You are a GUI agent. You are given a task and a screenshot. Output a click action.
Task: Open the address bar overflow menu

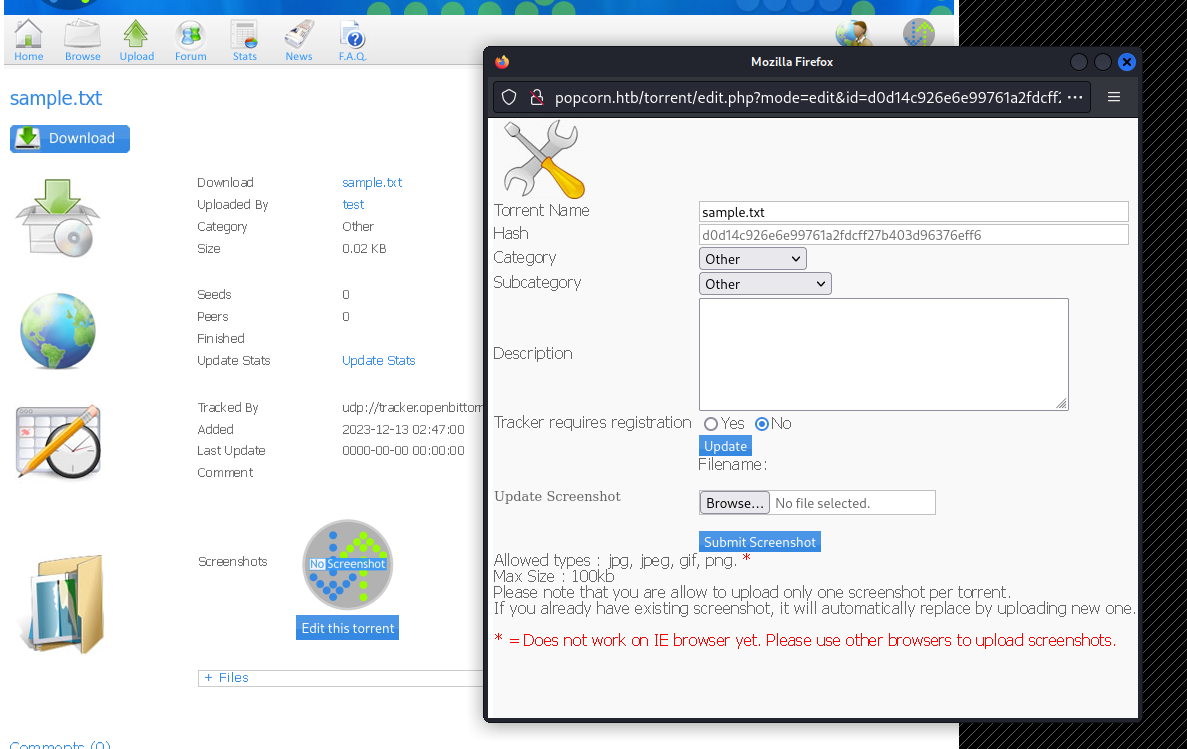pyautogui.click(x=1073, y=97)
